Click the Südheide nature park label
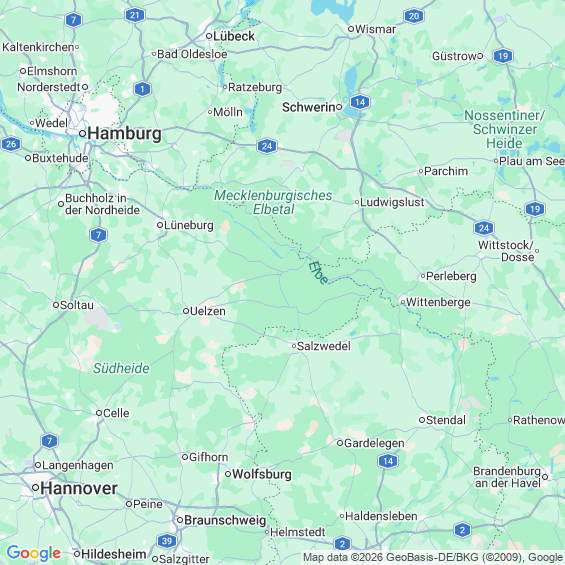 point(121,368)
